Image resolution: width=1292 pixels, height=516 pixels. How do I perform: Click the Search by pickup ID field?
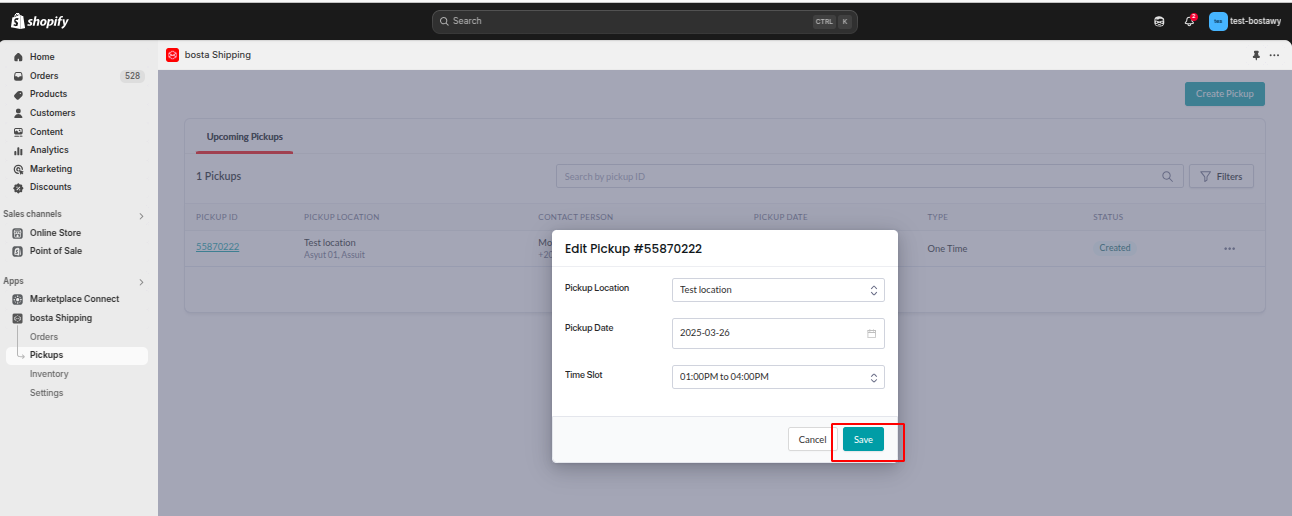click(869, 177)
